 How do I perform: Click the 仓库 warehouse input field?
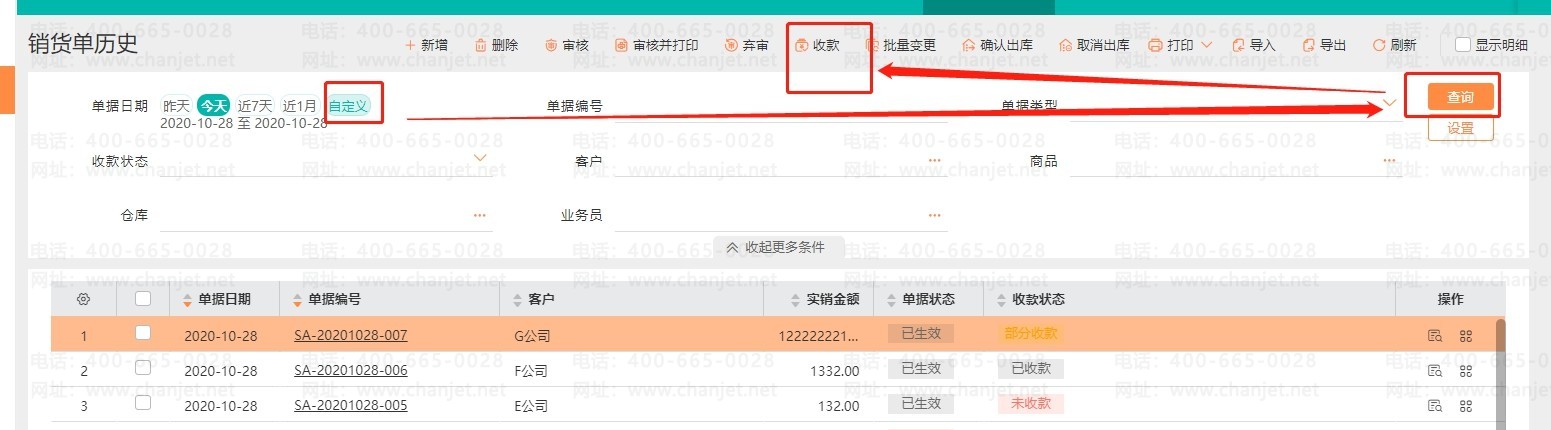pos(327,215)
